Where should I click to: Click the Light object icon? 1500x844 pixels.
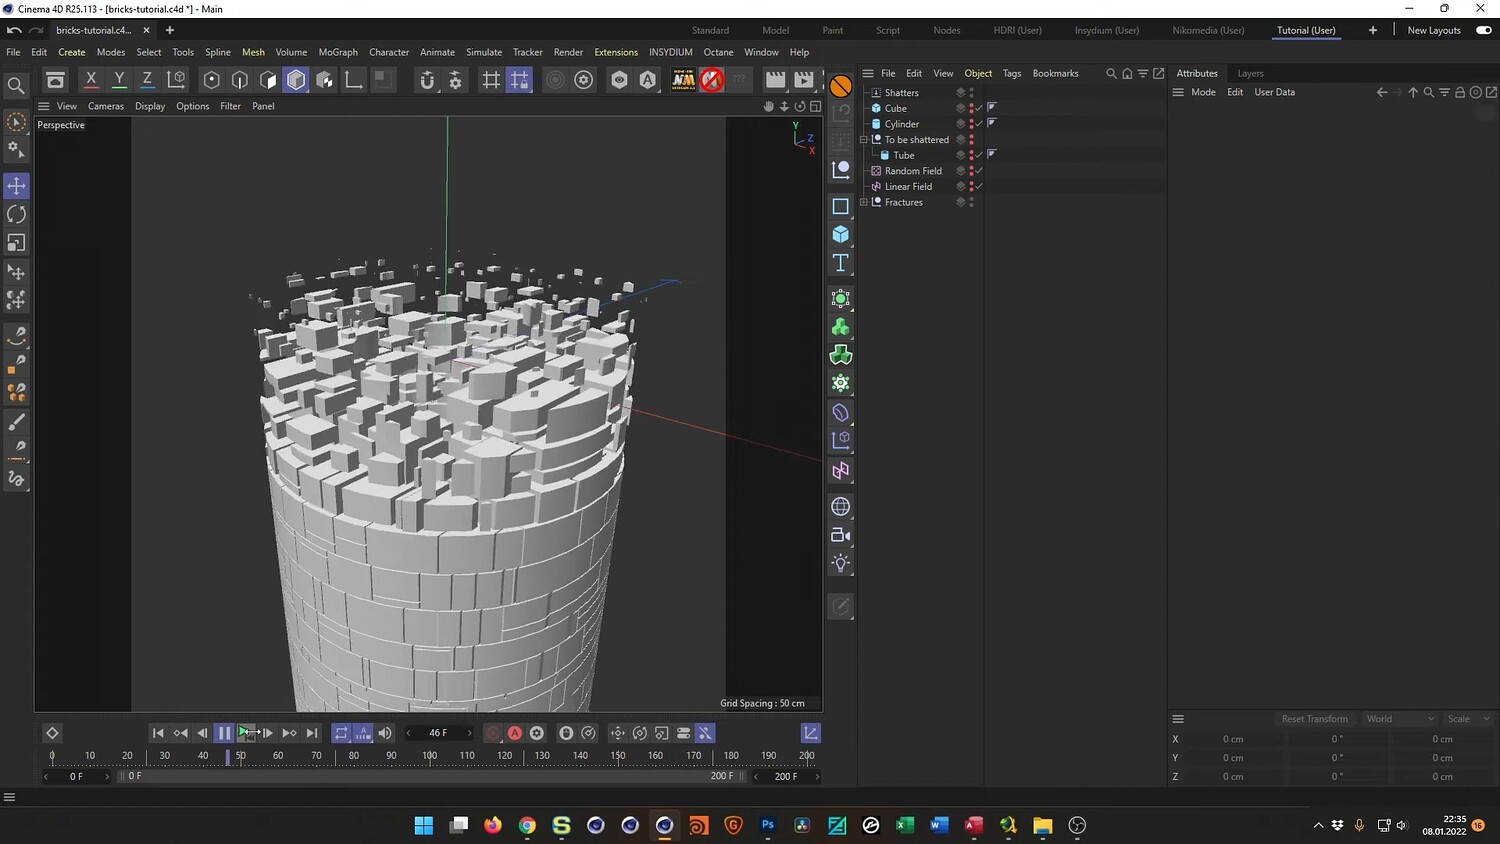pos(840,563)
